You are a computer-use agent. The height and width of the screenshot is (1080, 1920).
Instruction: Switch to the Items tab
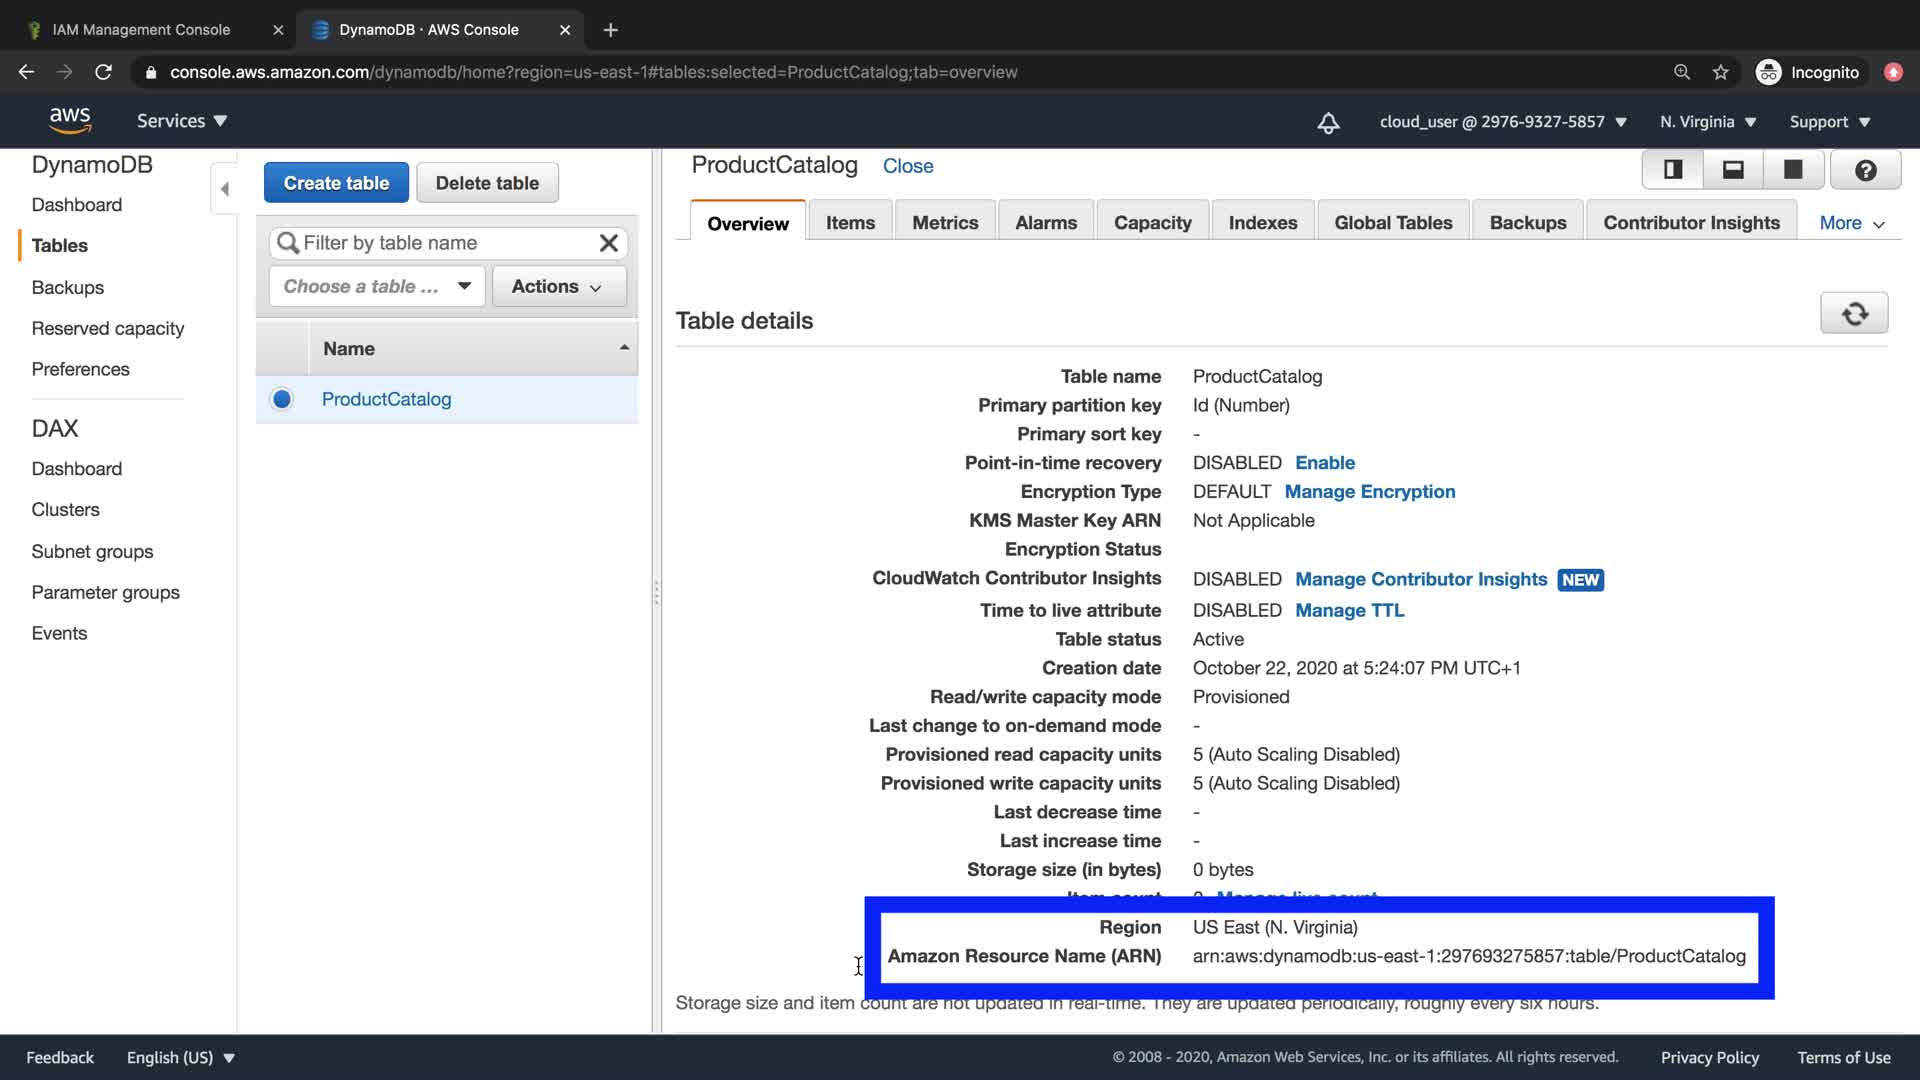pos(850,223)
